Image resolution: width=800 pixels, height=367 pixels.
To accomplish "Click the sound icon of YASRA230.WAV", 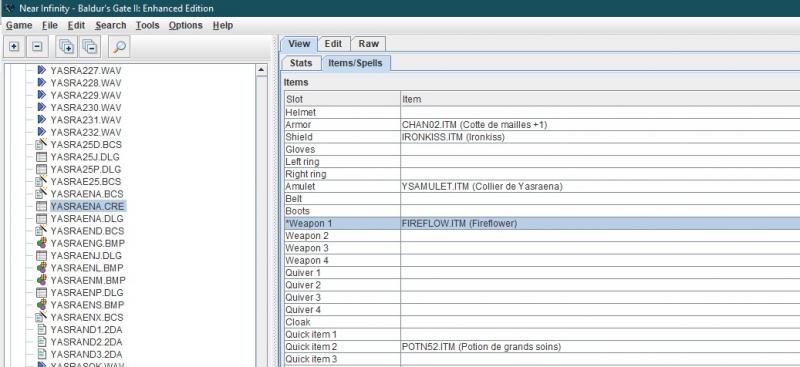I will (x=42, y=107).
